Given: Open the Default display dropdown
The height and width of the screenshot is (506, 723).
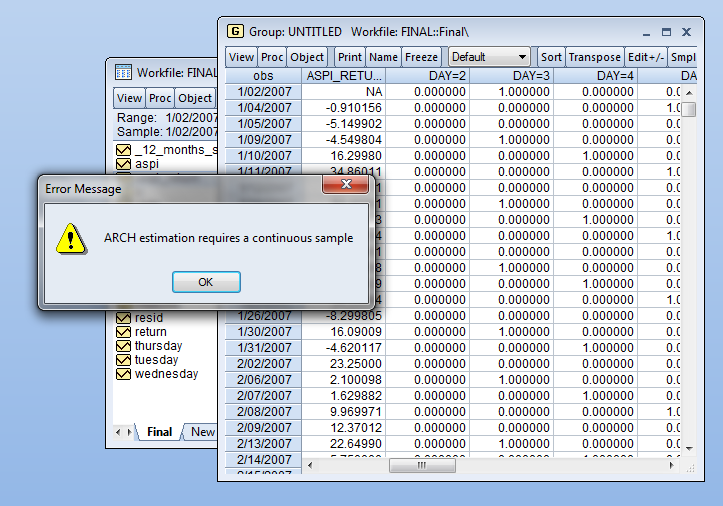Looking at the screenshot, I should tap(489, 58).
